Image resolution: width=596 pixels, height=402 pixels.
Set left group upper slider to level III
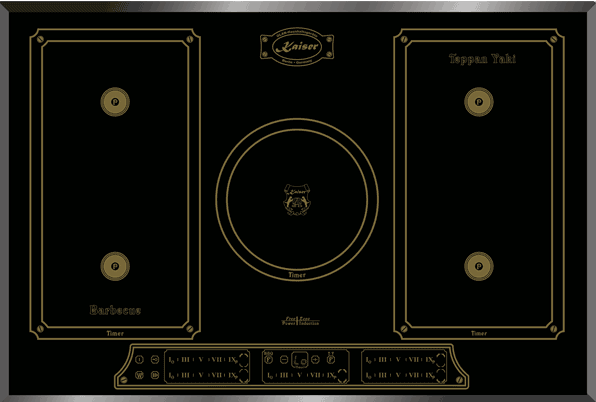[x=185, y=359]
